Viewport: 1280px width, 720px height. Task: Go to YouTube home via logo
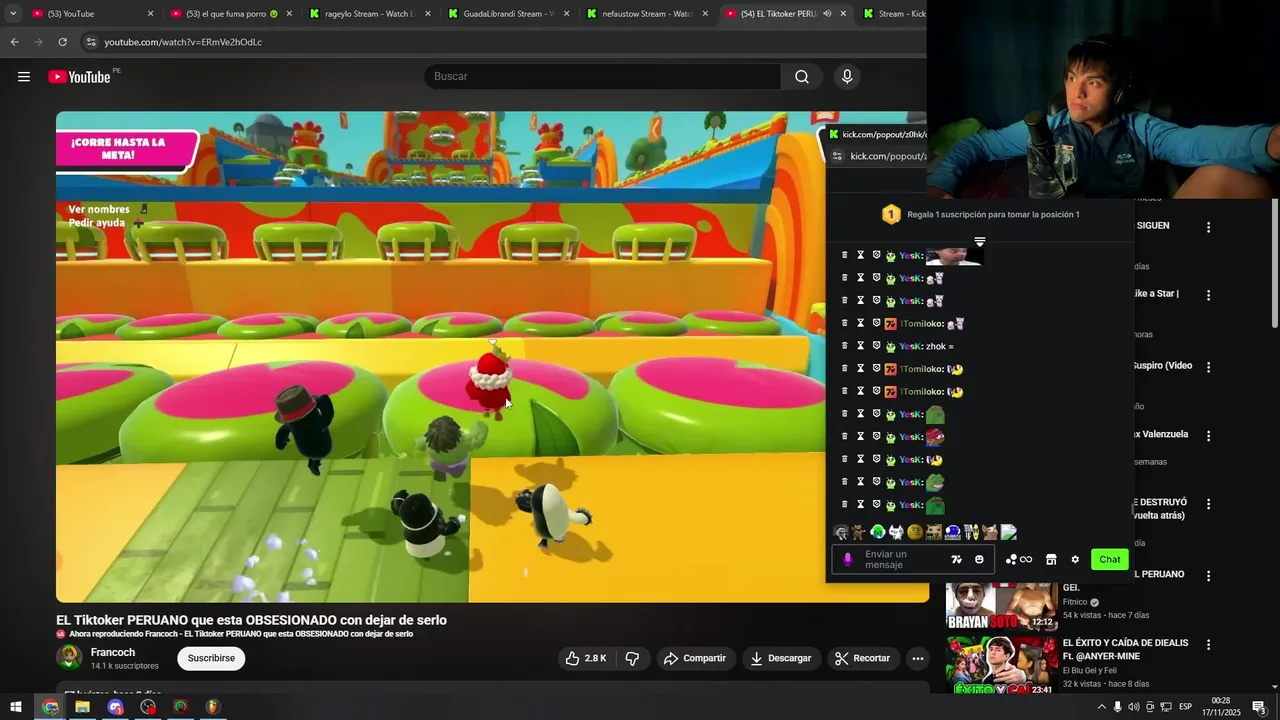click(79, 77)
